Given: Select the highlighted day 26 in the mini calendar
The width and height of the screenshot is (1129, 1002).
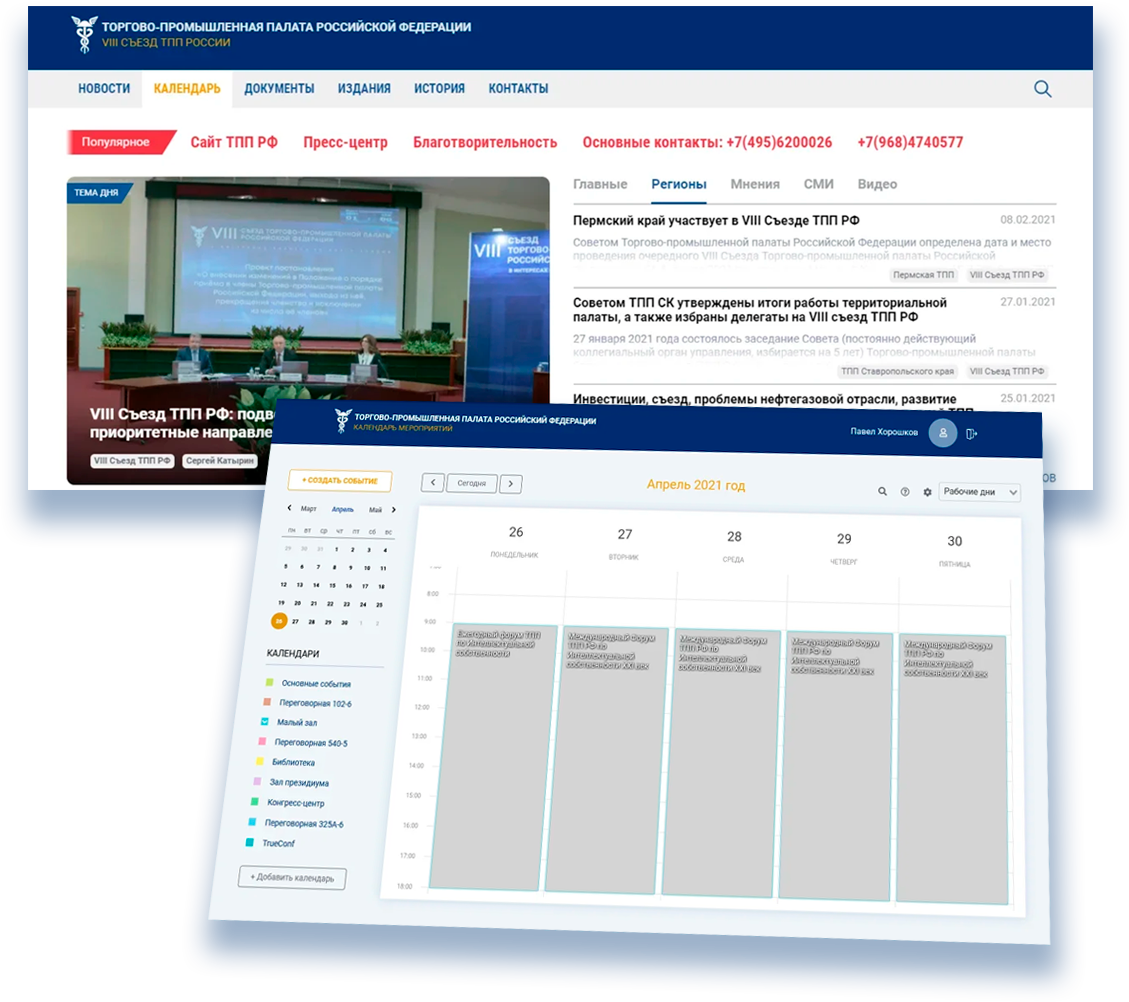Looking at the screenshot, I should tap(279, 620).
